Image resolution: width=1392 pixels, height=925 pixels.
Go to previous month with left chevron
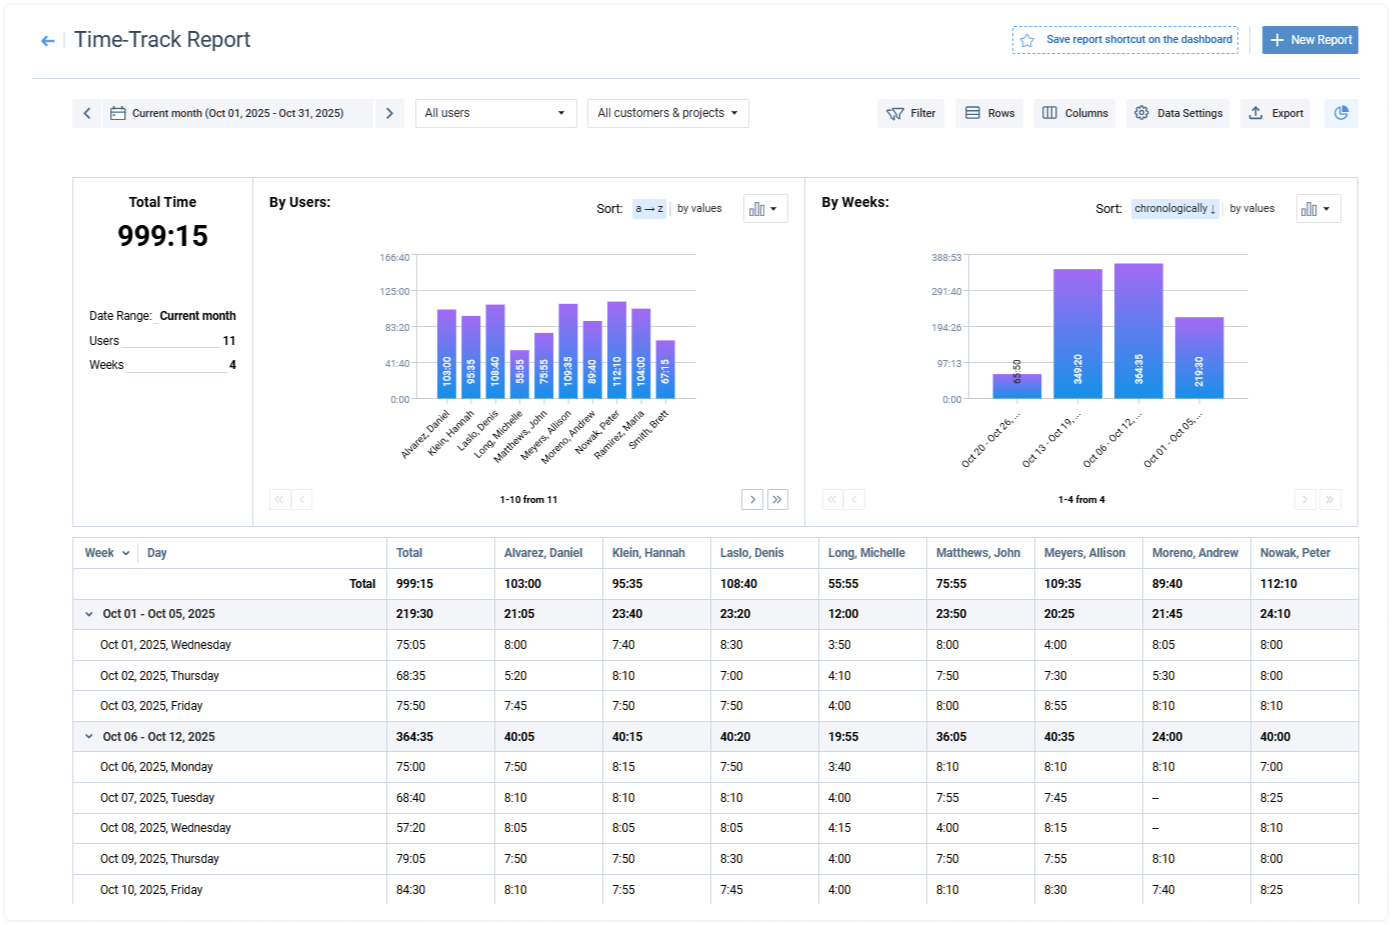pyautogui.click(x=87, y=113)
